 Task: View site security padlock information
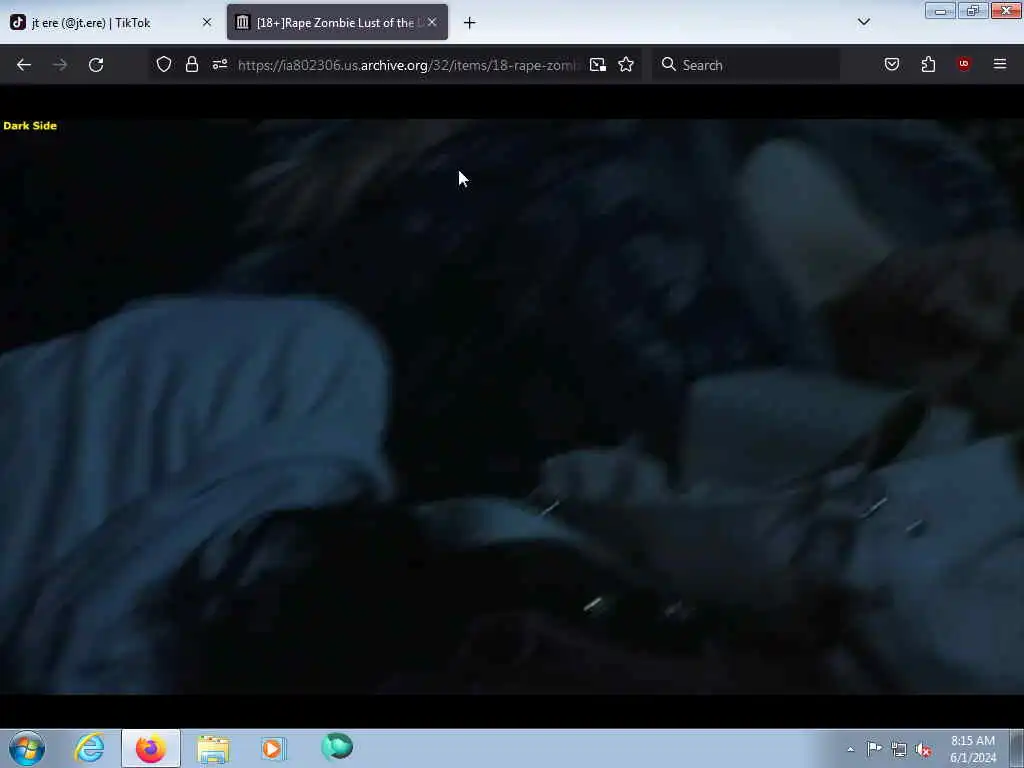191,64
